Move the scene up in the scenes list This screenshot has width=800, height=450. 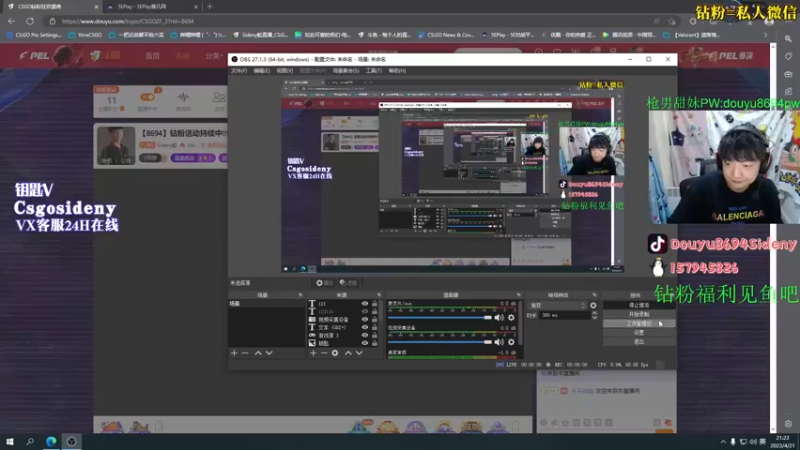tap(258, 353)
